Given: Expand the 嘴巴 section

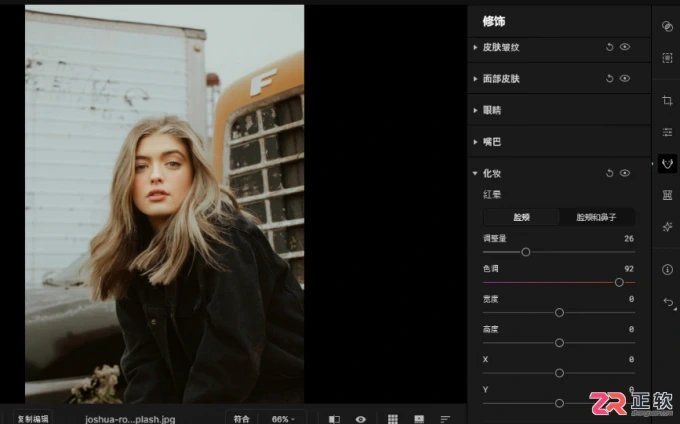Looking at the screenshot, I should click(x=475, y=142).
